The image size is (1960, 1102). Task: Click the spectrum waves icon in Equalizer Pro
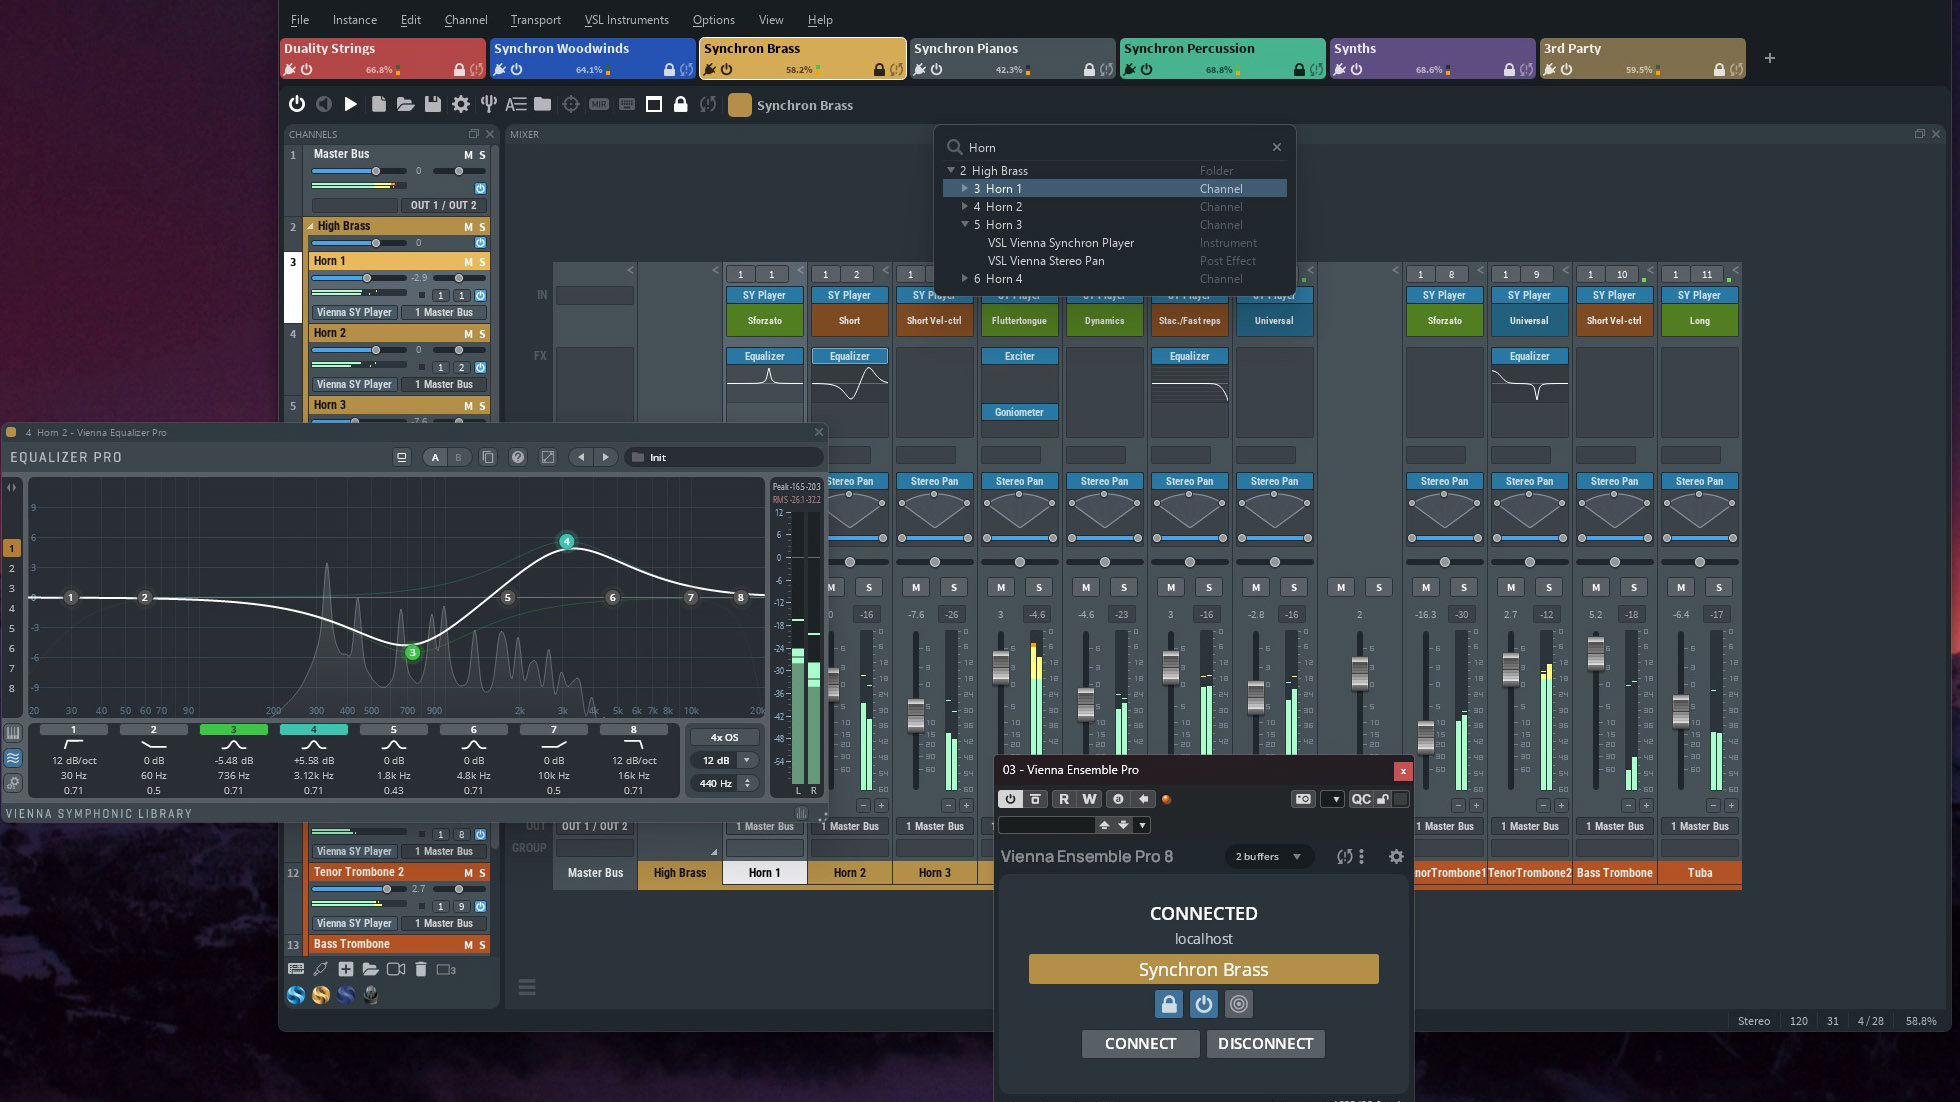13,758
